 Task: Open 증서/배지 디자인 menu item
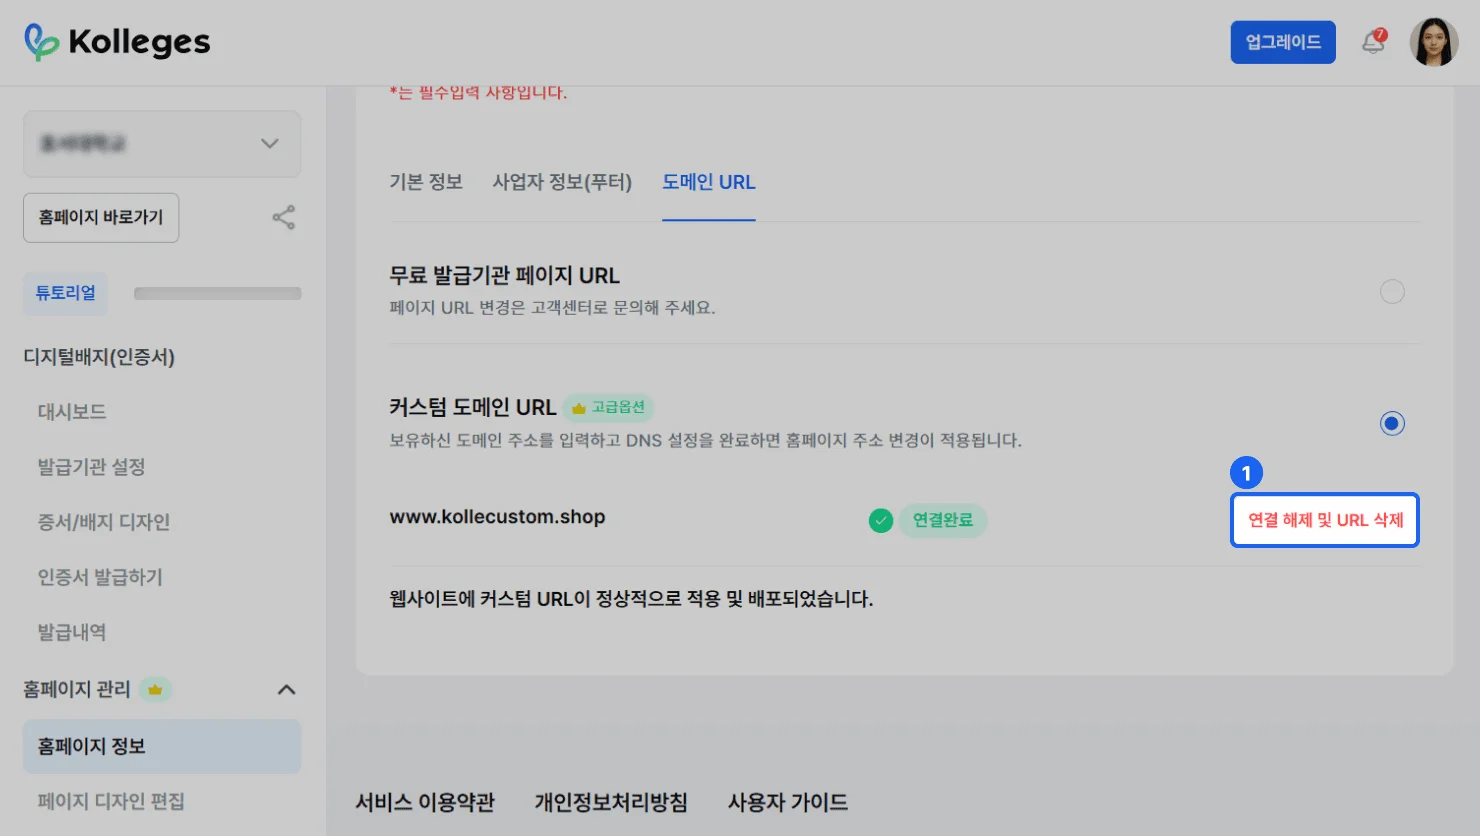(x=104, y=522)
